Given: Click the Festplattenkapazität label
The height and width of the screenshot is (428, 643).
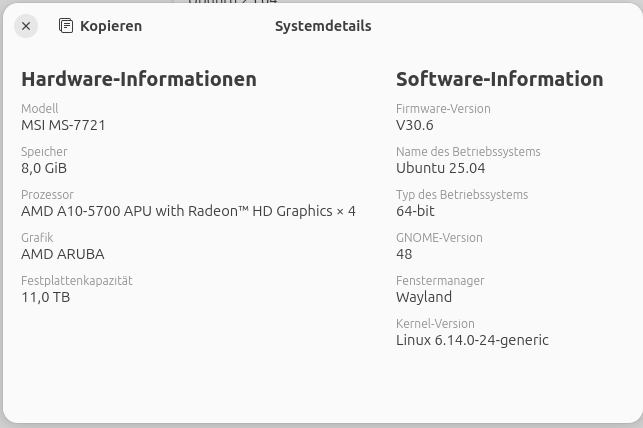Looking at the screenshot, I should (77, 280).
